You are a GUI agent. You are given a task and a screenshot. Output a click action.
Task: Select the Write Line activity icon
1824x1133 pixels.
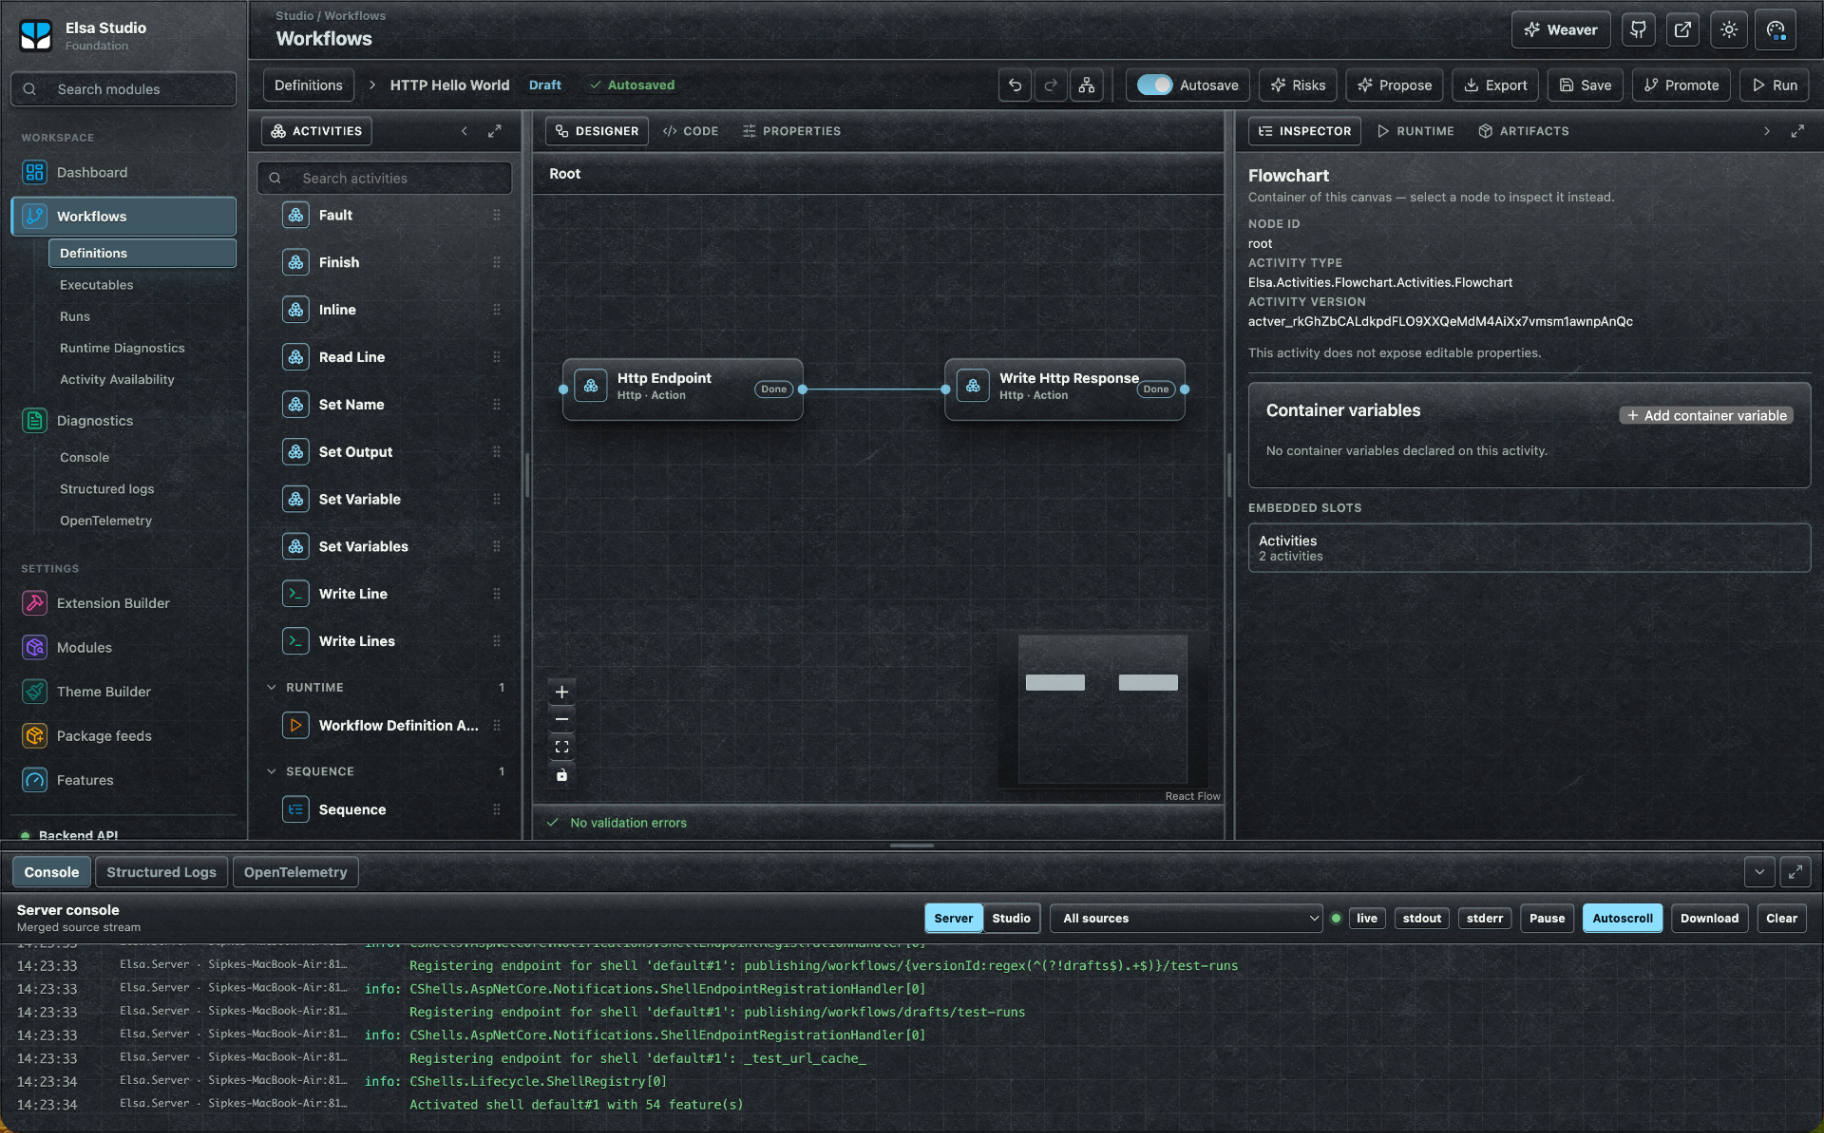pyautogui.click(x=296, y=594)
